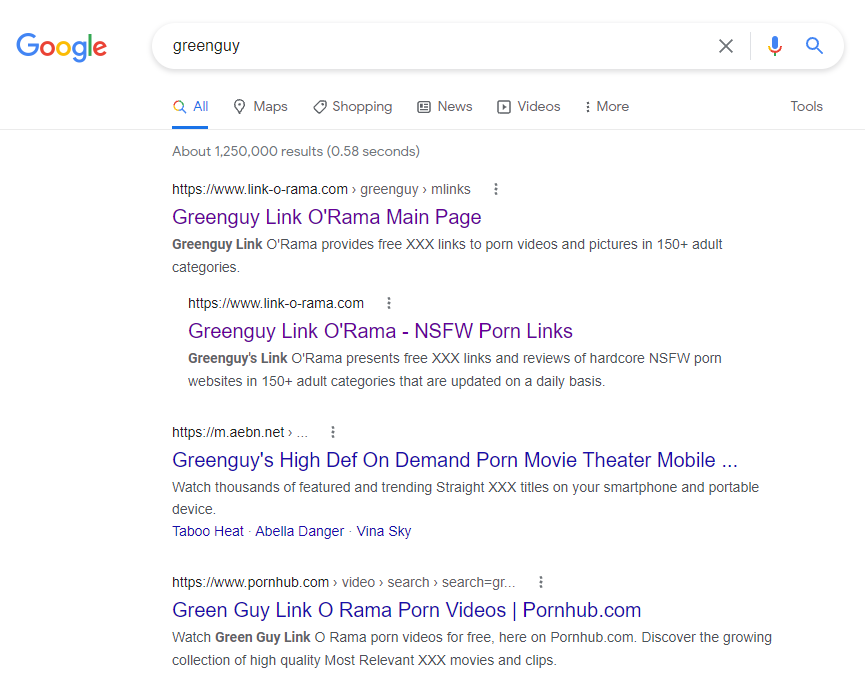The image size is (865, 691).
Task: Open the "Greenguy Link O'Rama Main Page" result
Action: click(x=326, y=217)
